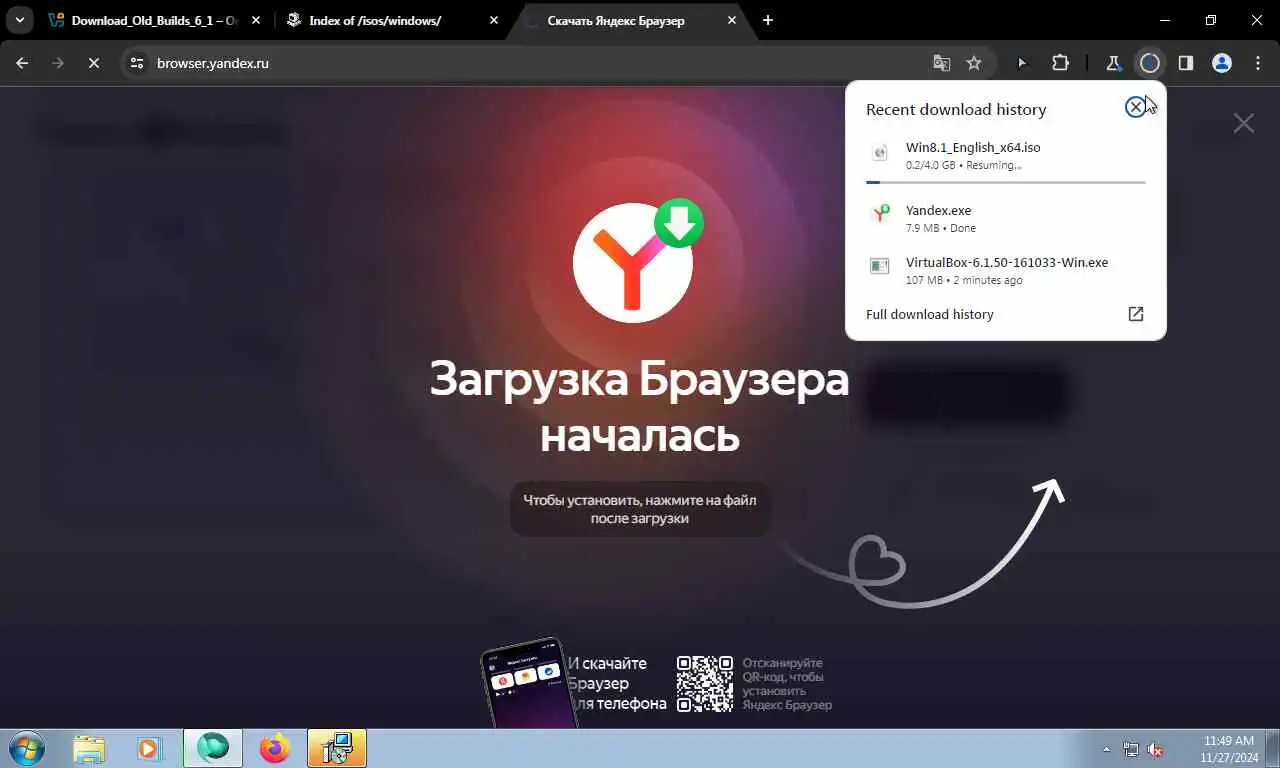The height and width of the screenshot is (768, 1280).
Task: Open the Extensions puzzle icon
Action: pos(1060,63)
